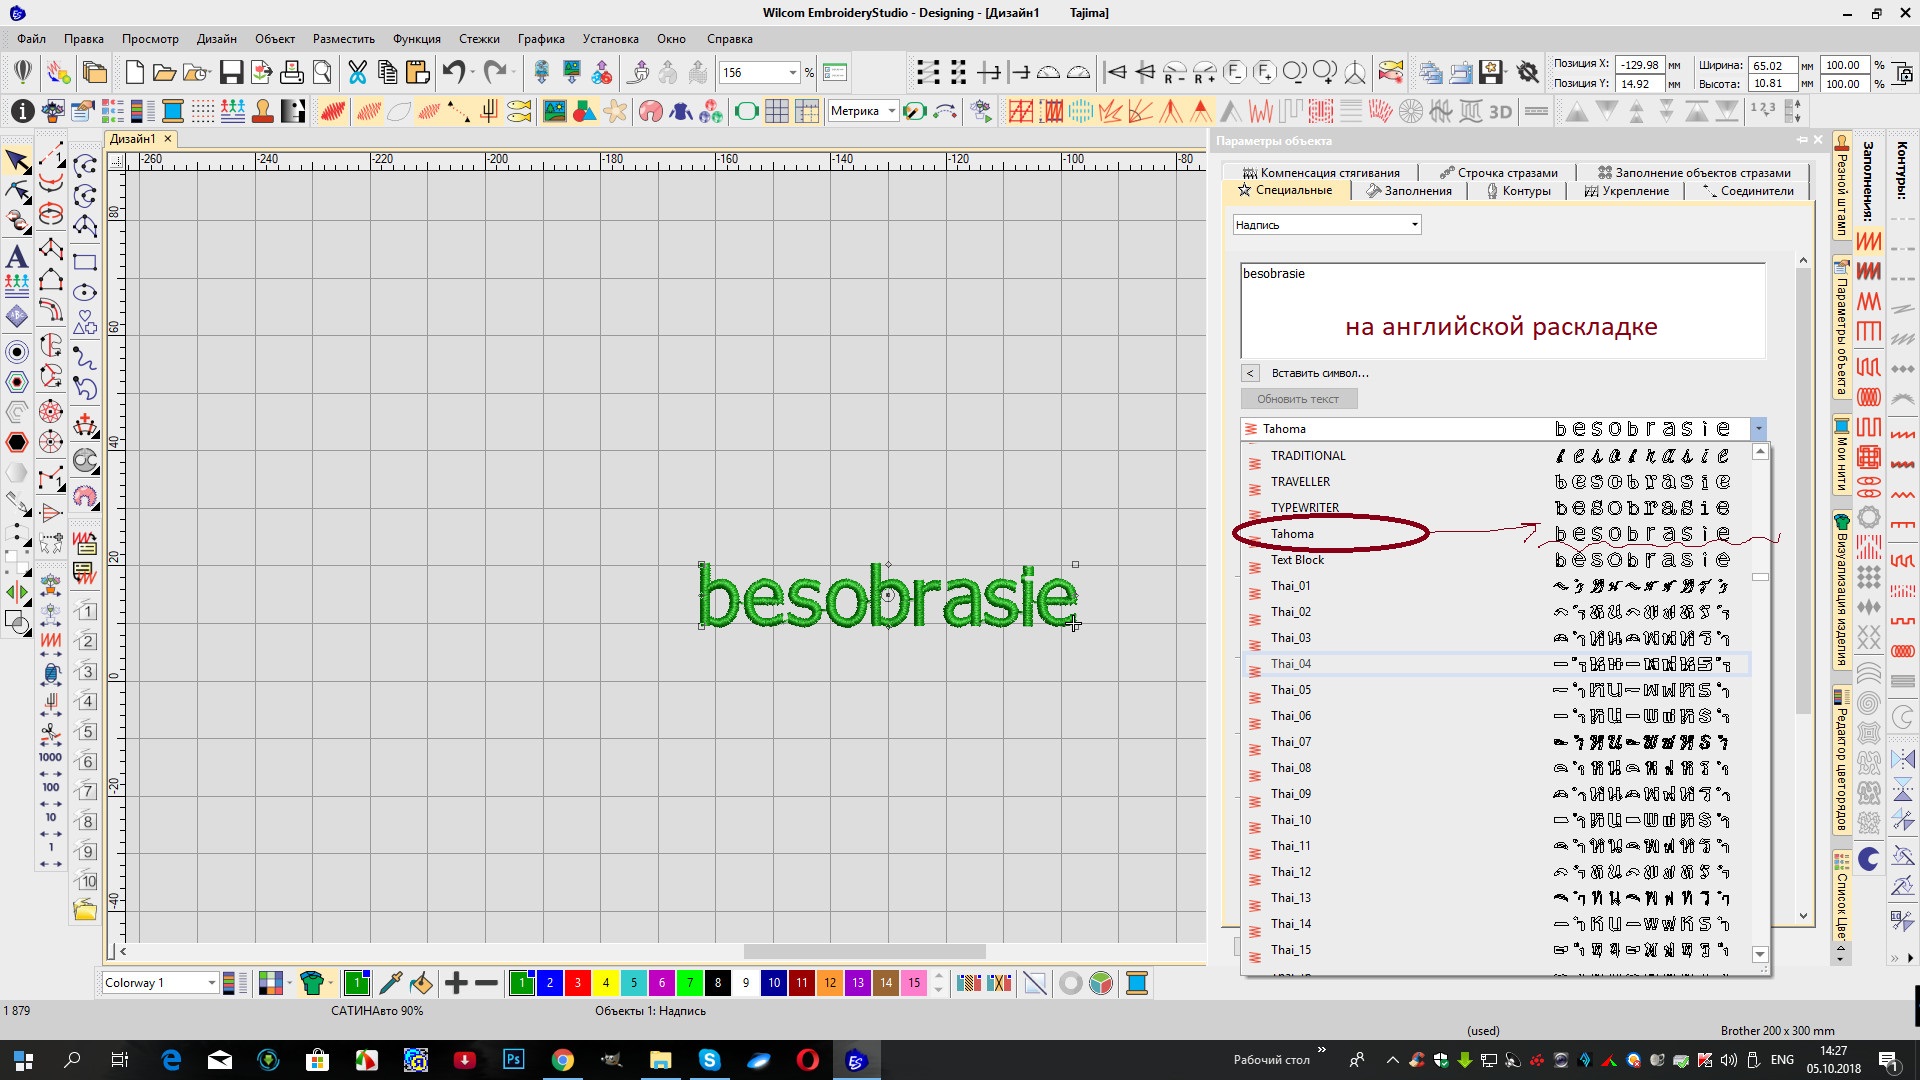Open the Design Information icon

[x=22, y=111]
